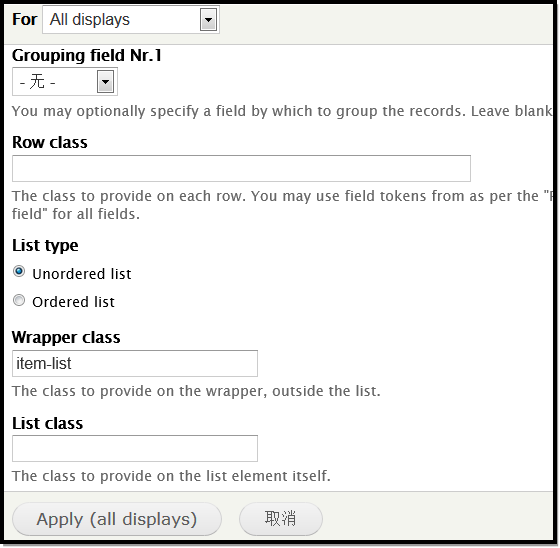
Task: Click into the Wrapper class field containing item-list
Action: click(x=135, y=363)
